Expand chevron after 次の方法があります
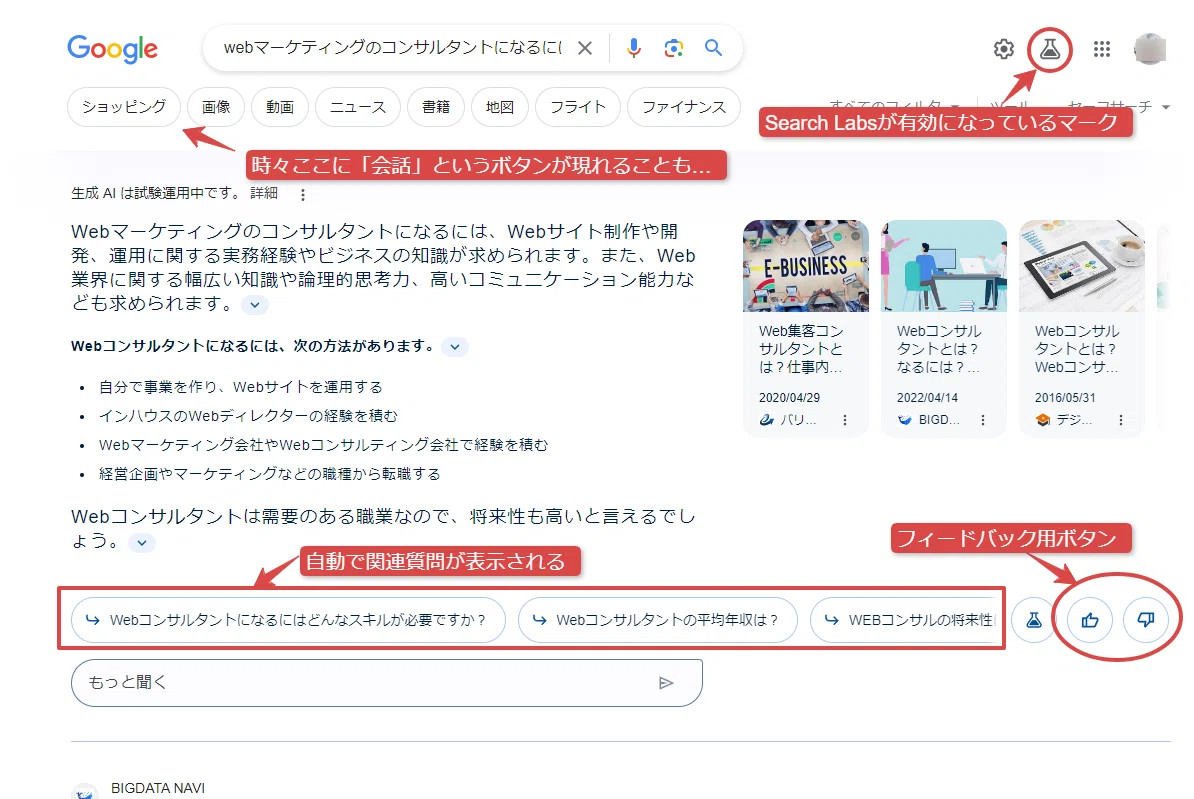Viewport: 1194px width, 799px height. (455, 347)
